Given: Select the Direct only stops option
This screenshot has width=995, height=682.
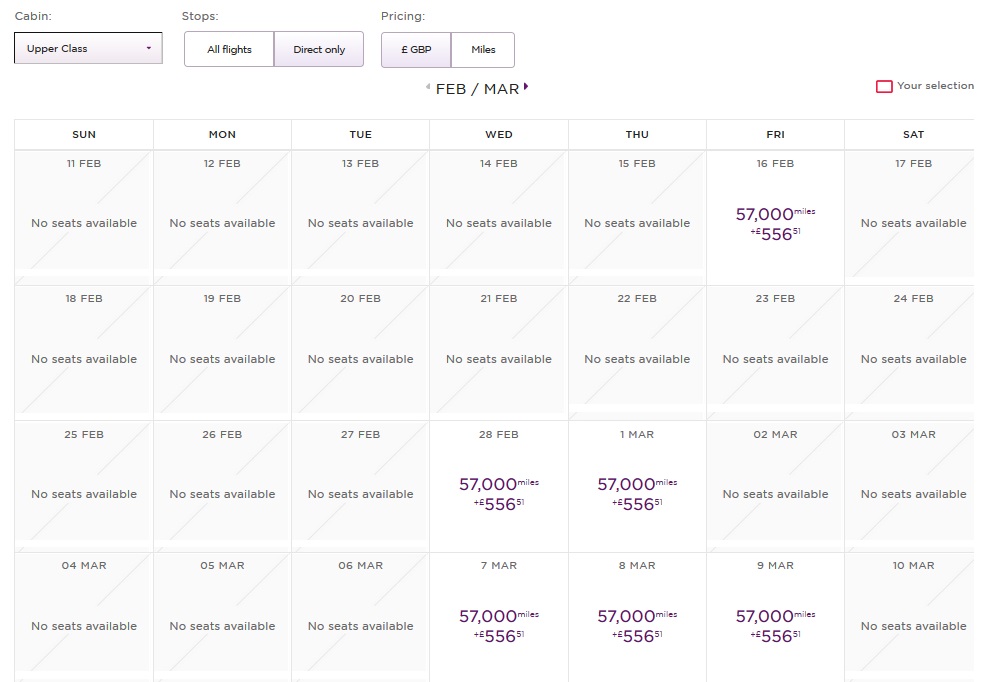Looking at the screenshot, I should (x=319, y=49).
